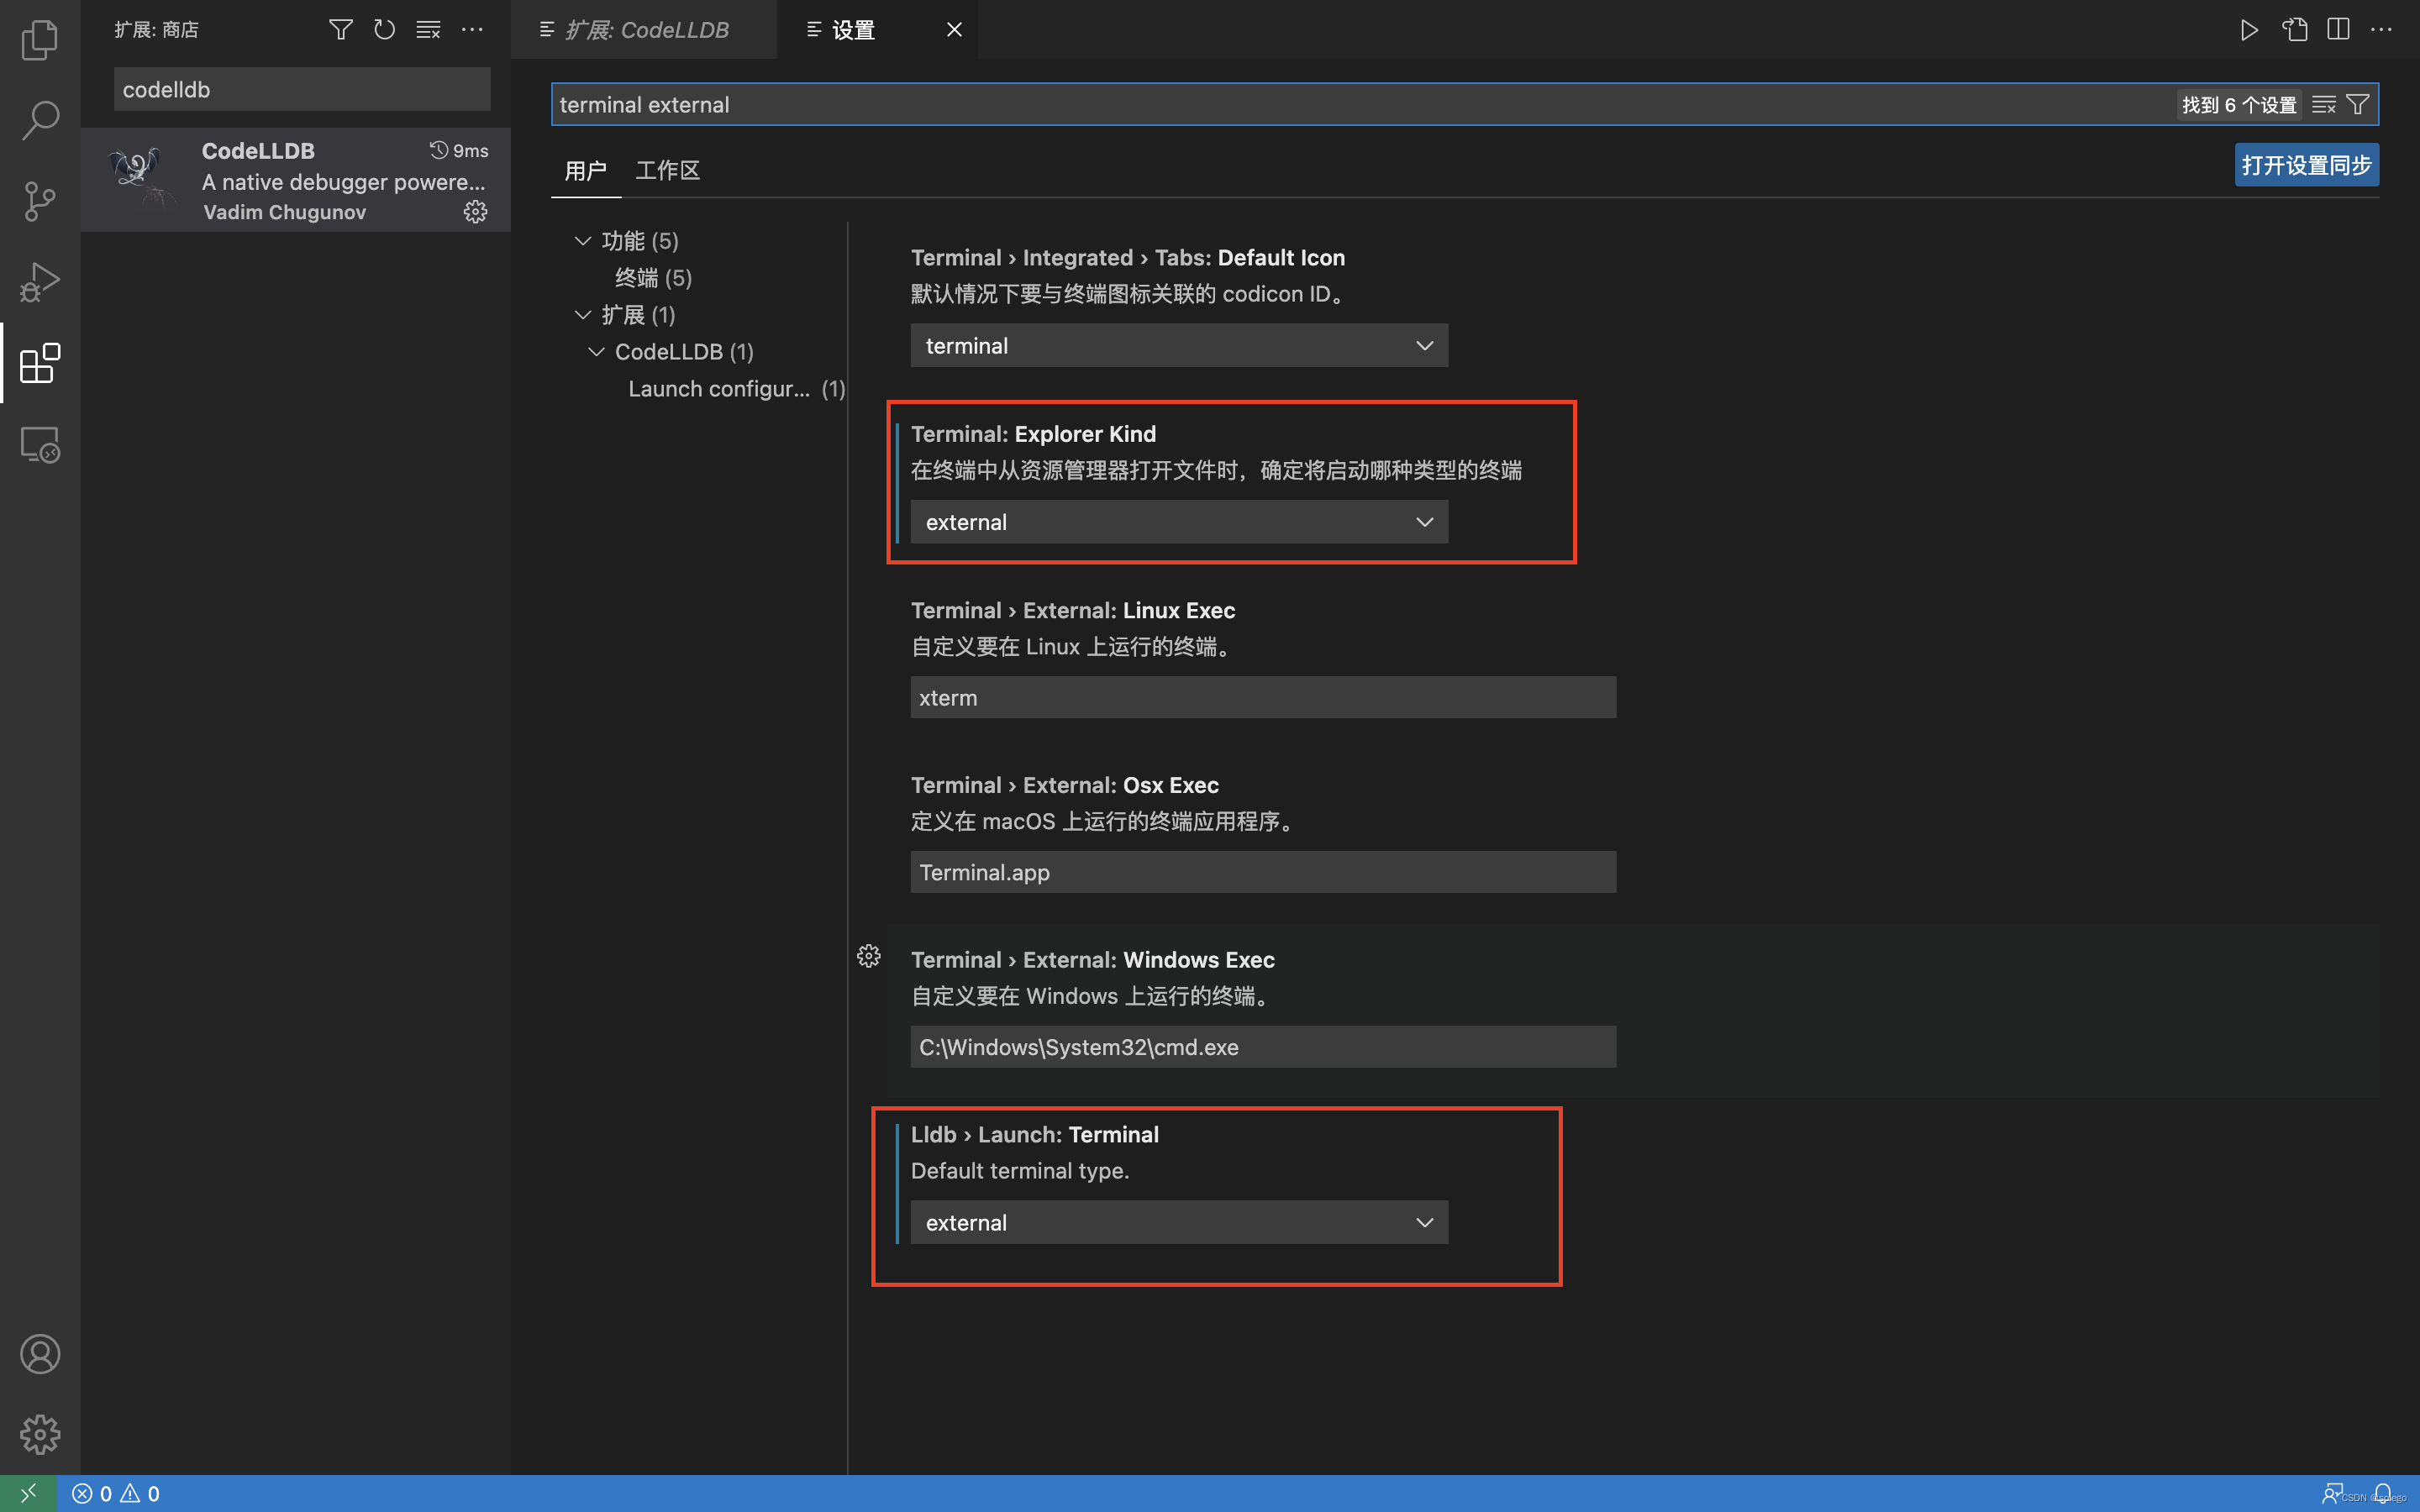This screenshot has height=1512, width=2420.
Task: Open gear menu for Windows Exec setting
Action: pos(869,956)
